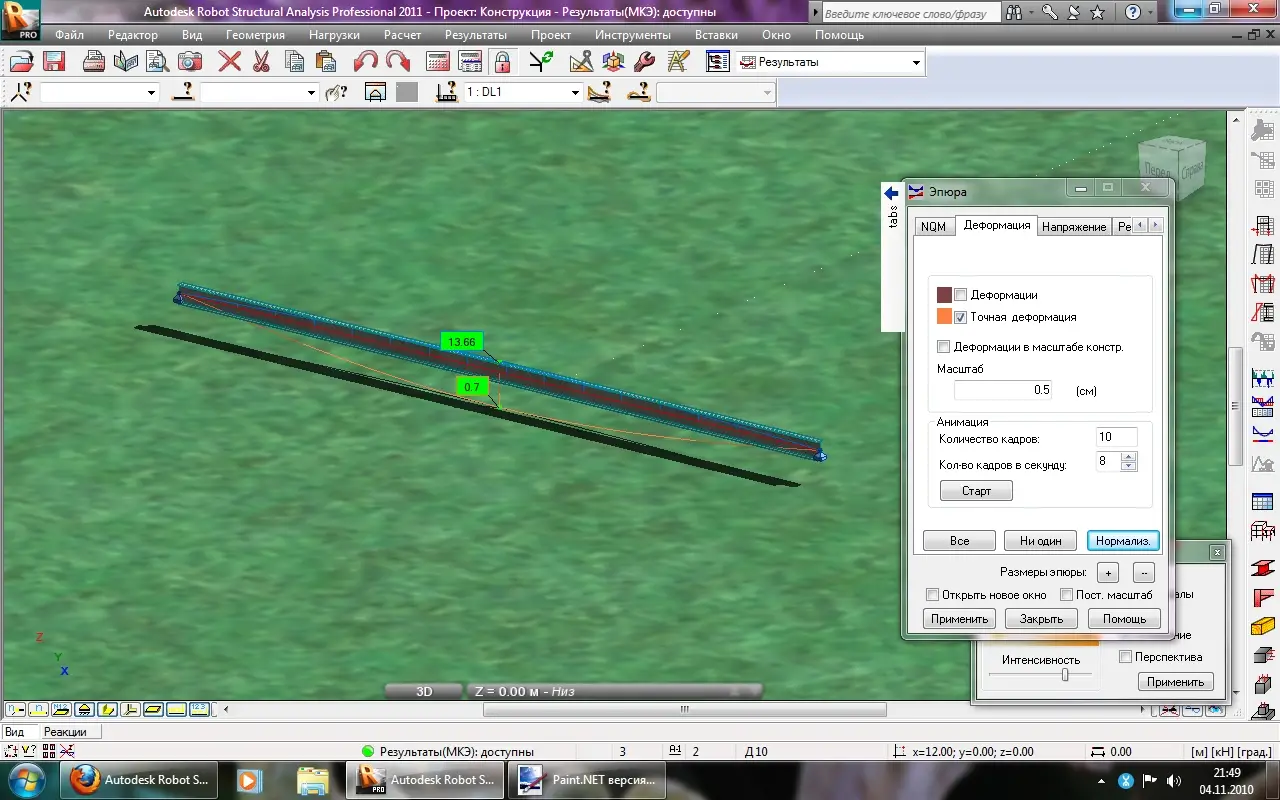
Task: Click the redo arrow icon
Action: coord(398,62)
